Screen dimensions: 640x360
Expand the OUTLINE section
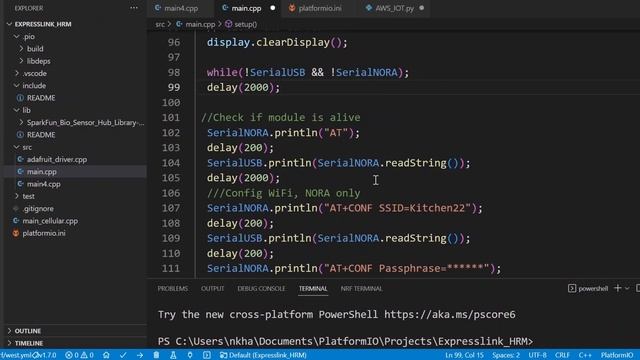[x=9, y=331]
